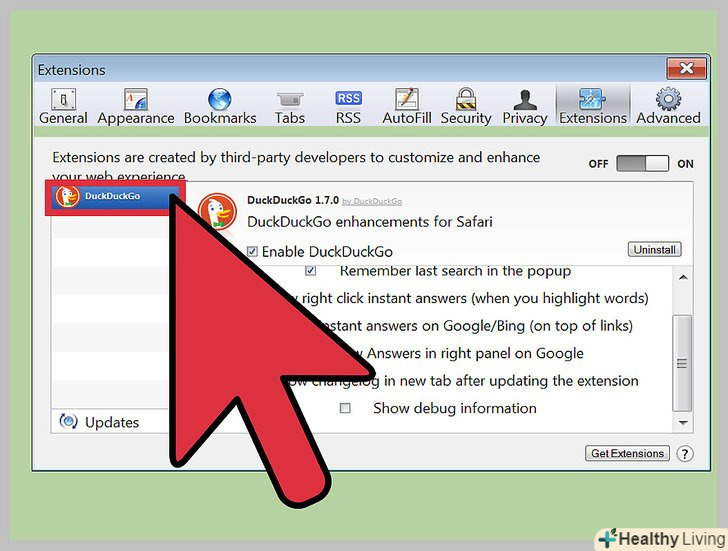Follow the by DuckDuckGo author link
This screenshot has height=551, width=728.
372,201
